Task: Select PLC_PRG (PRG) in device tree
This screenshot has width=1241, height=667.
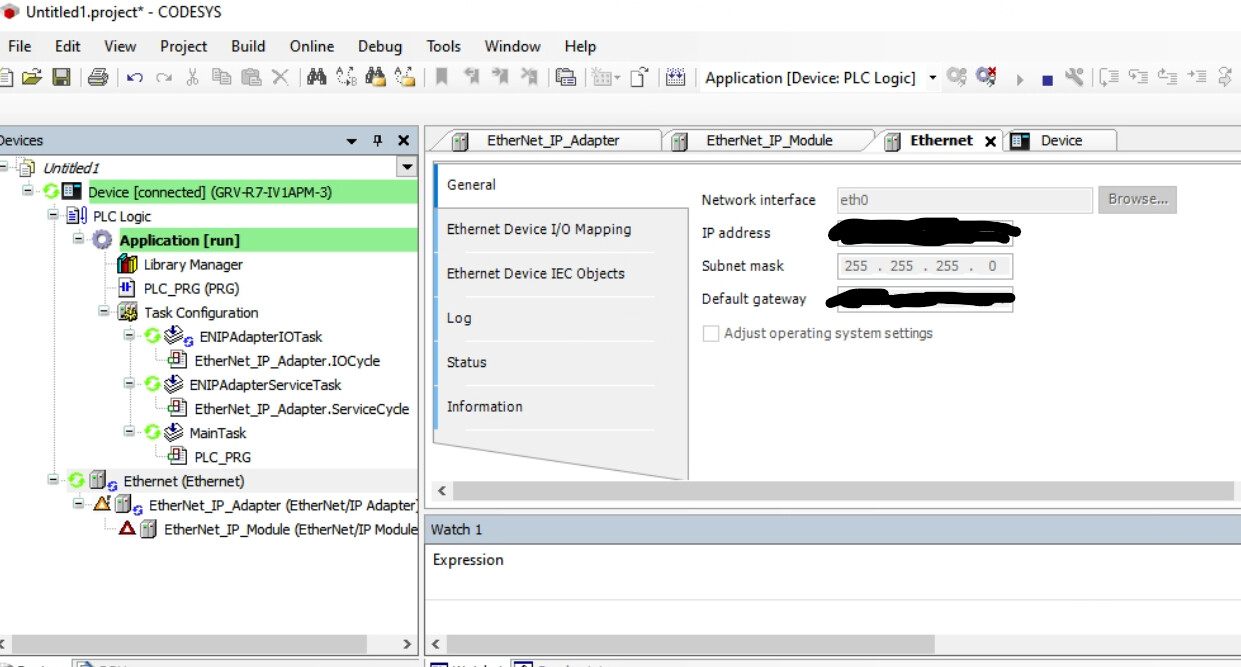Action: (x=190, y=288)
